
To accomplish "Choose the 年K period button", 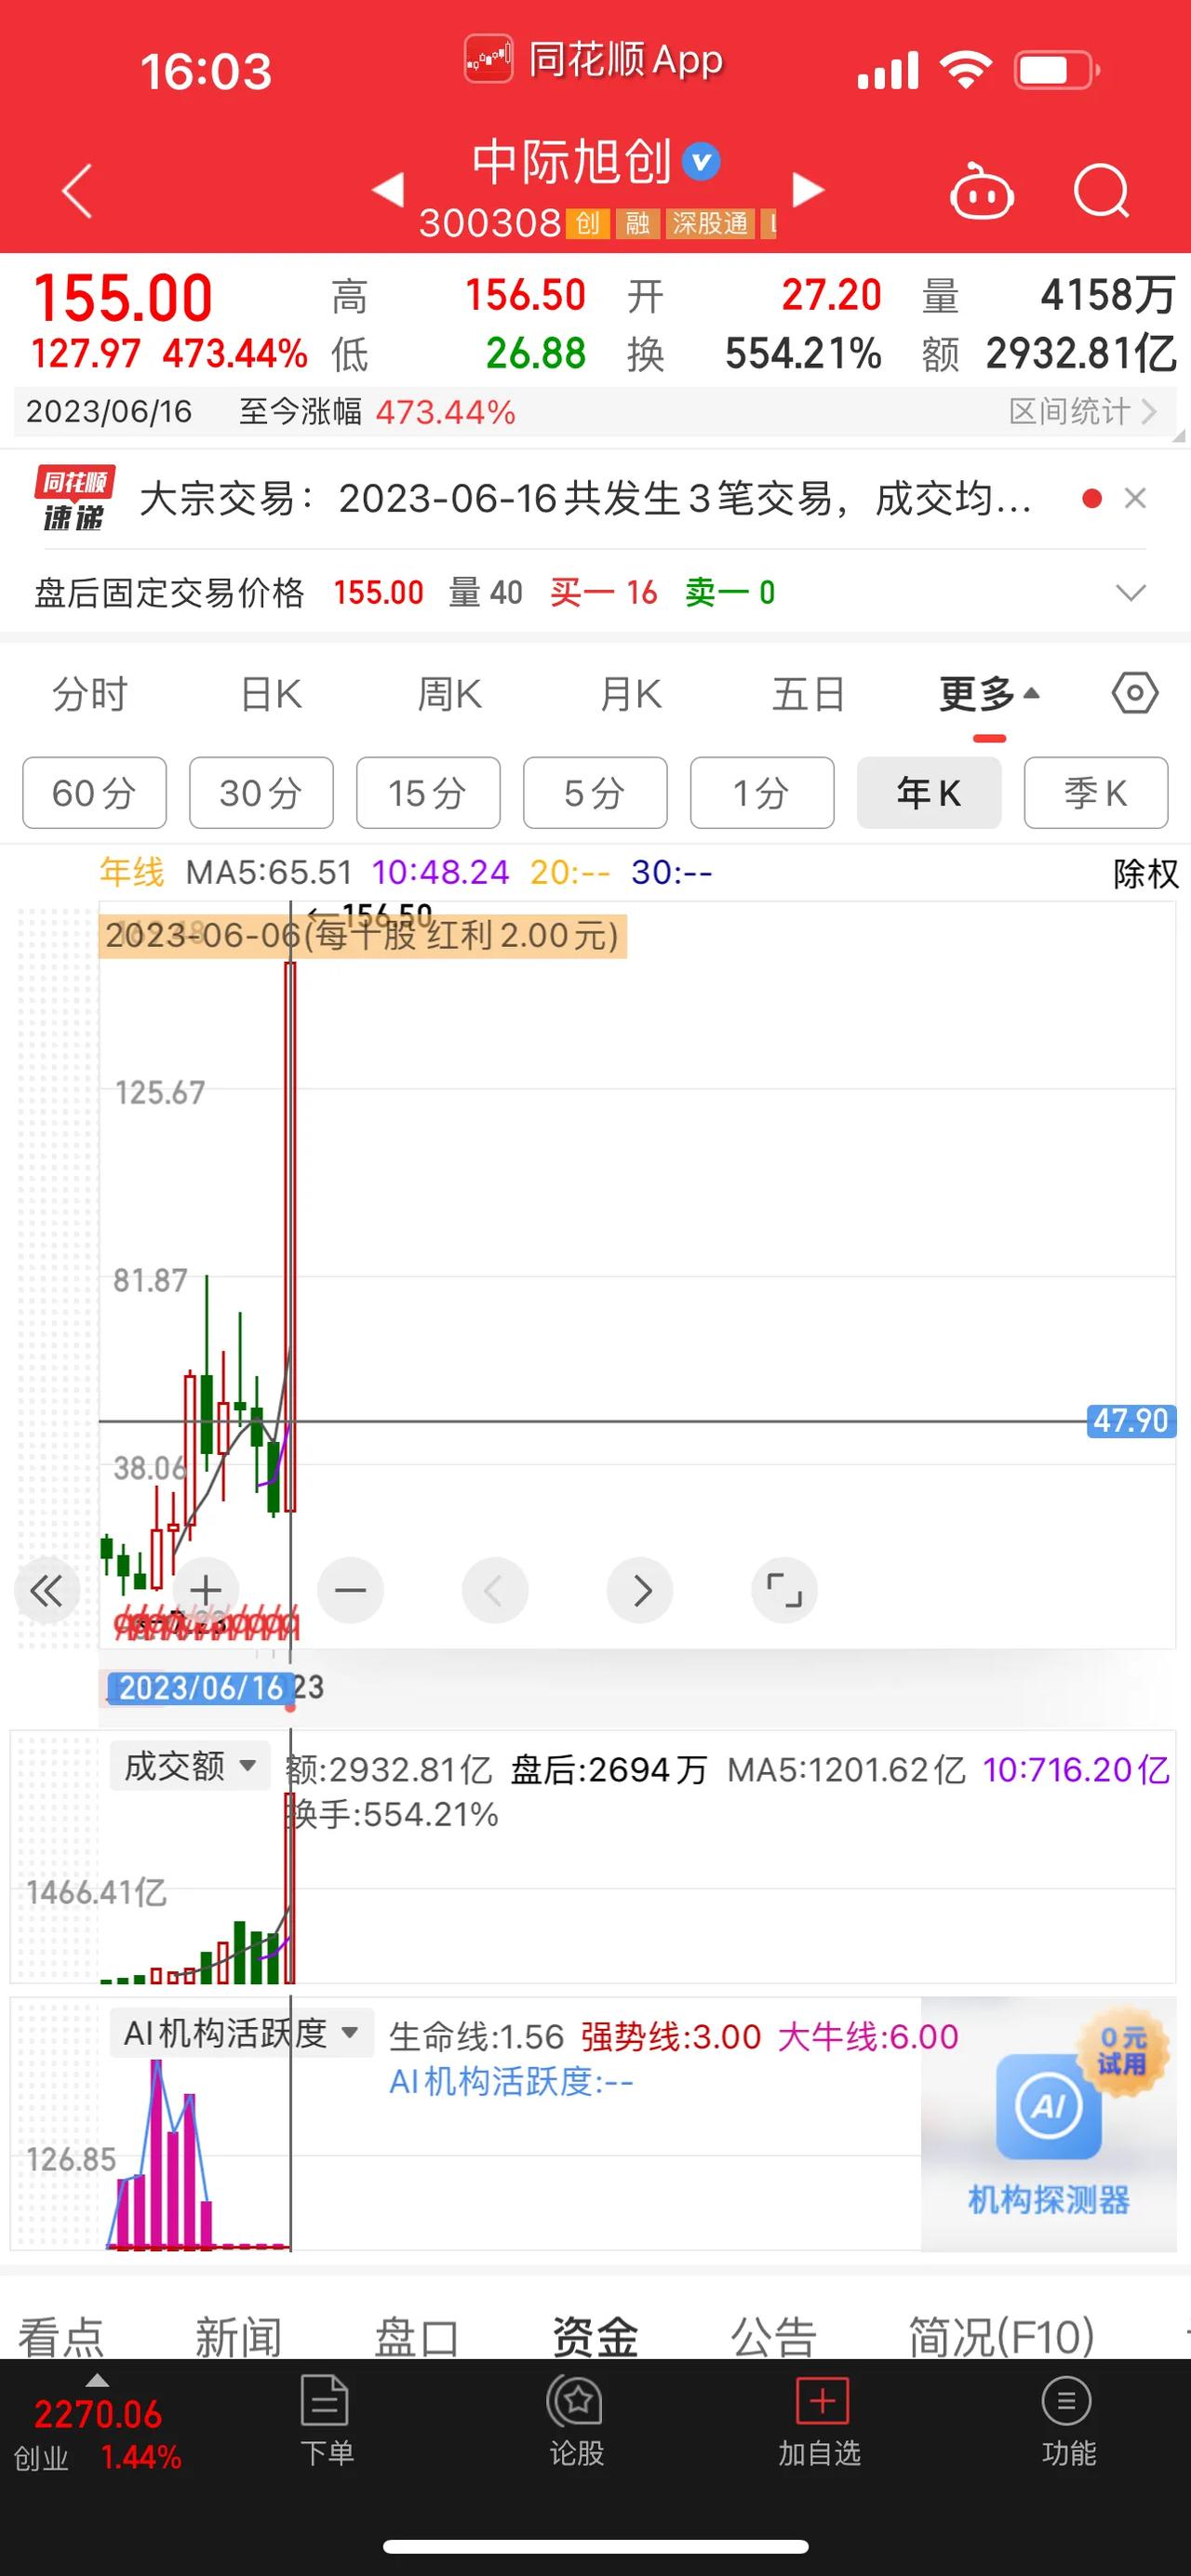I will click(929, 793).
